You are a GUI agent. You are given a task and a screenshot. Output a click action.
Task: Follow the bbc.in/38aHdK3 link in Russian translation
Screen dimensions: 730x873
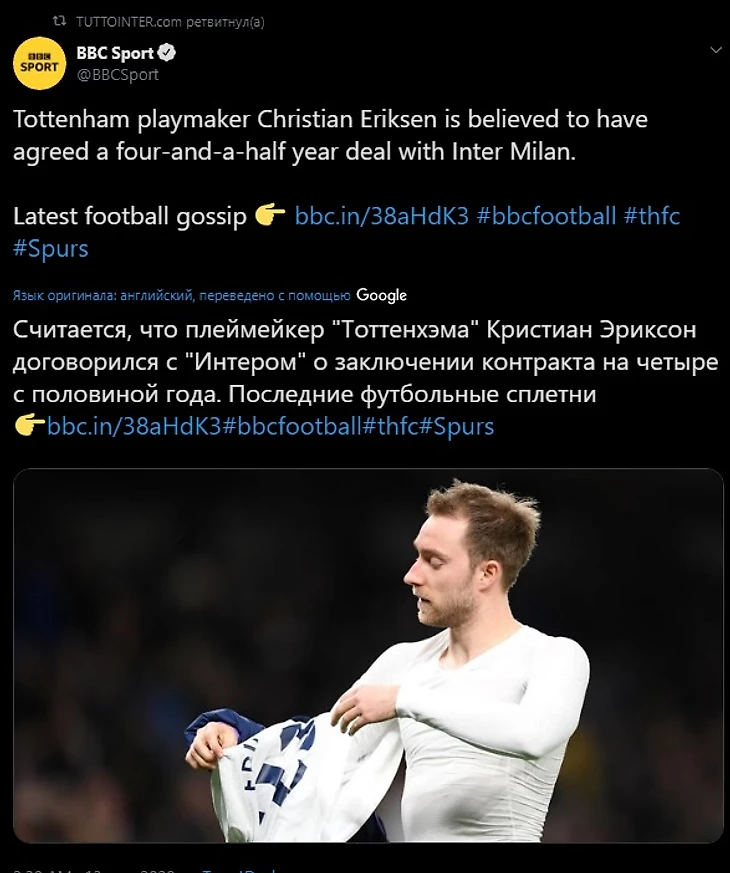pos(134,426)
